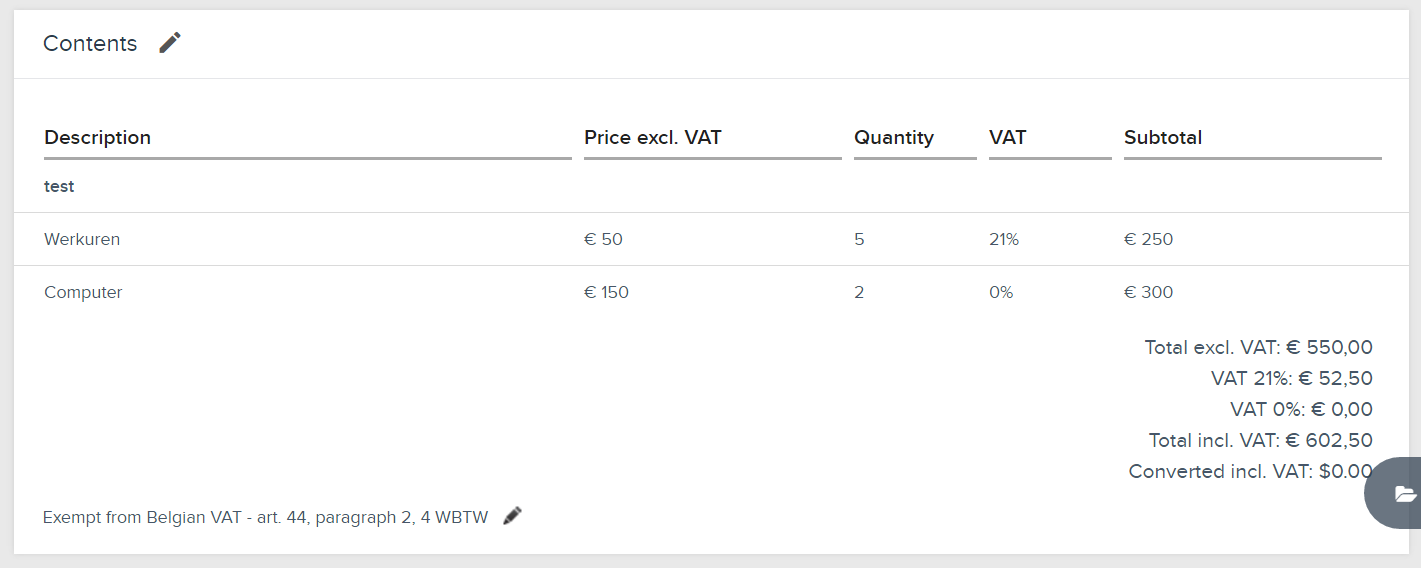This screenshot has height=568, width=1421.
Task: Click the test section title
Action: 59,186
